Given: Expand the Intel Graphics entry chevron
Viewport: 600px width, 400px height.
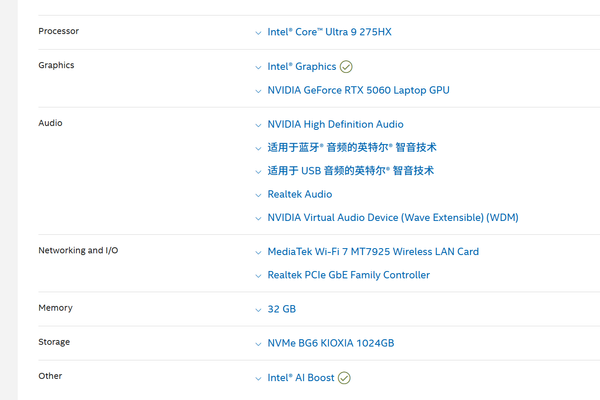Looking at the screenshot, I should [x=258, y=67].
